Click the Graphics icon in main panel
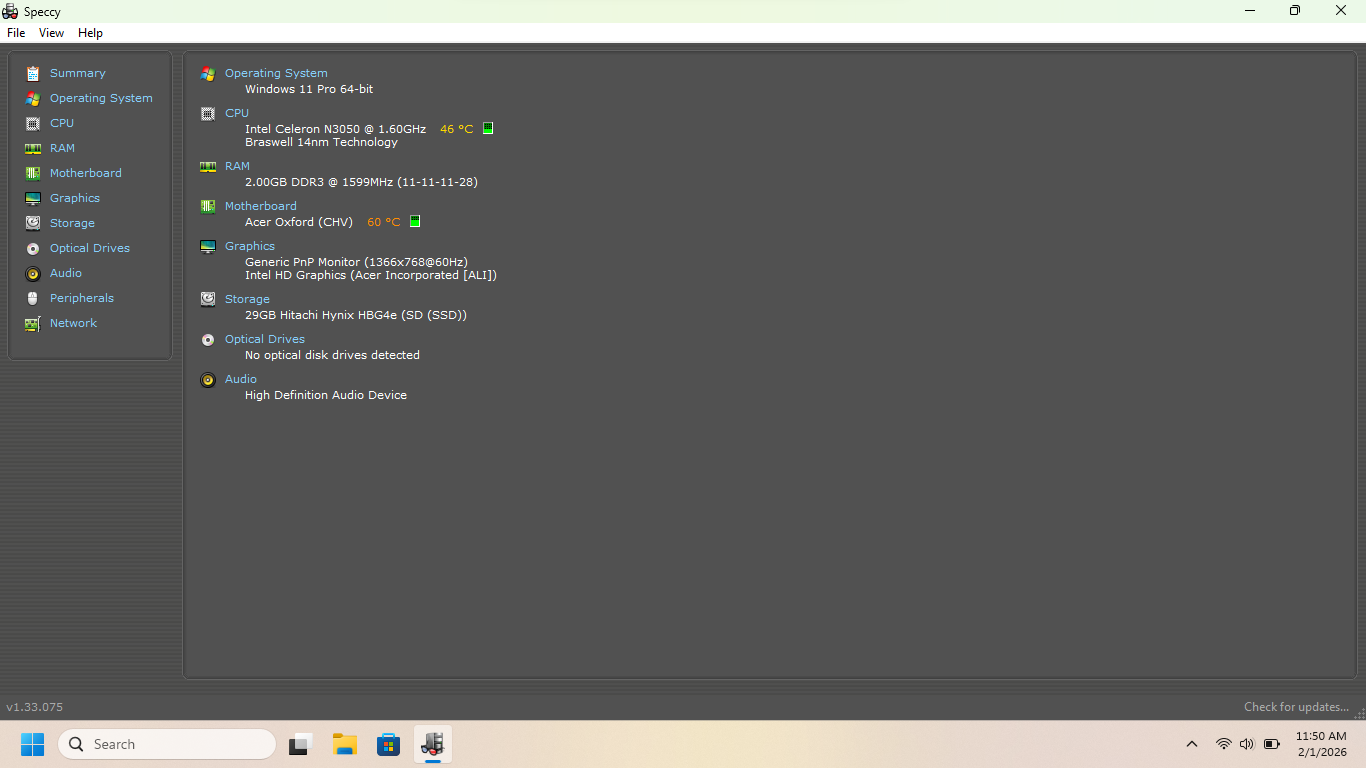The width and height of the screenshot is (1366, 768). coord(208,246)
